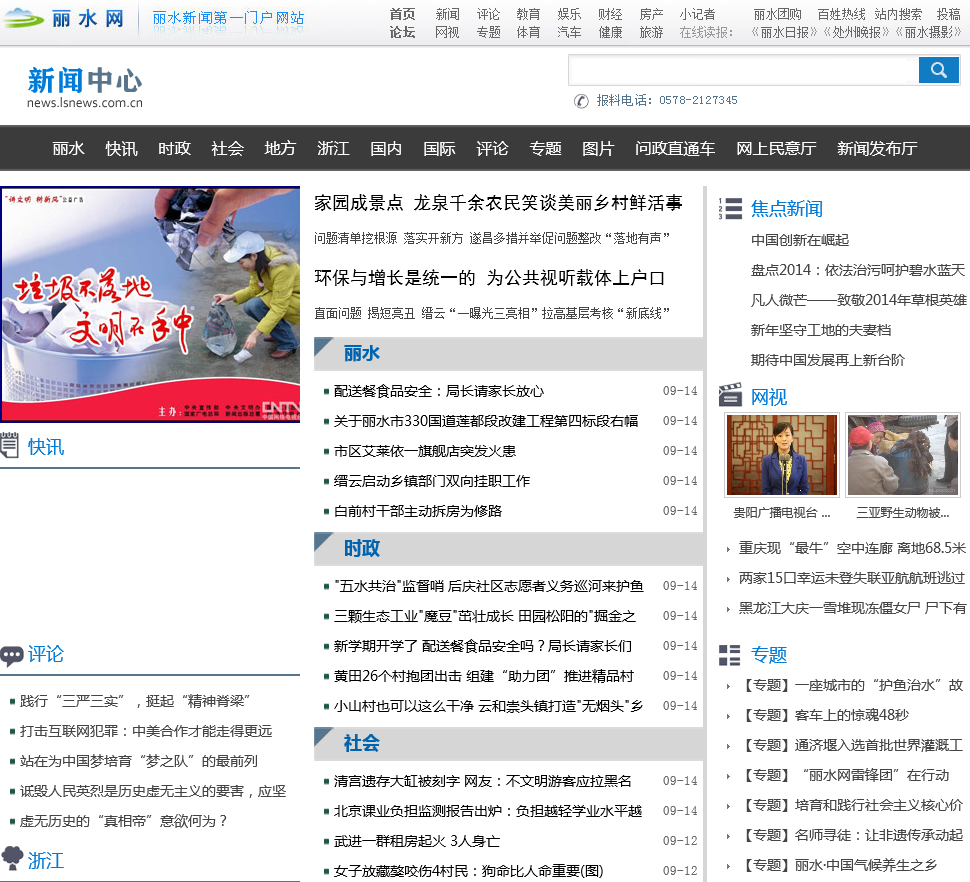Screen dimensions: 970x882
Task: Open 盘点2014：依法治污呵护碧水蓝天
Action: coord(857,270)
